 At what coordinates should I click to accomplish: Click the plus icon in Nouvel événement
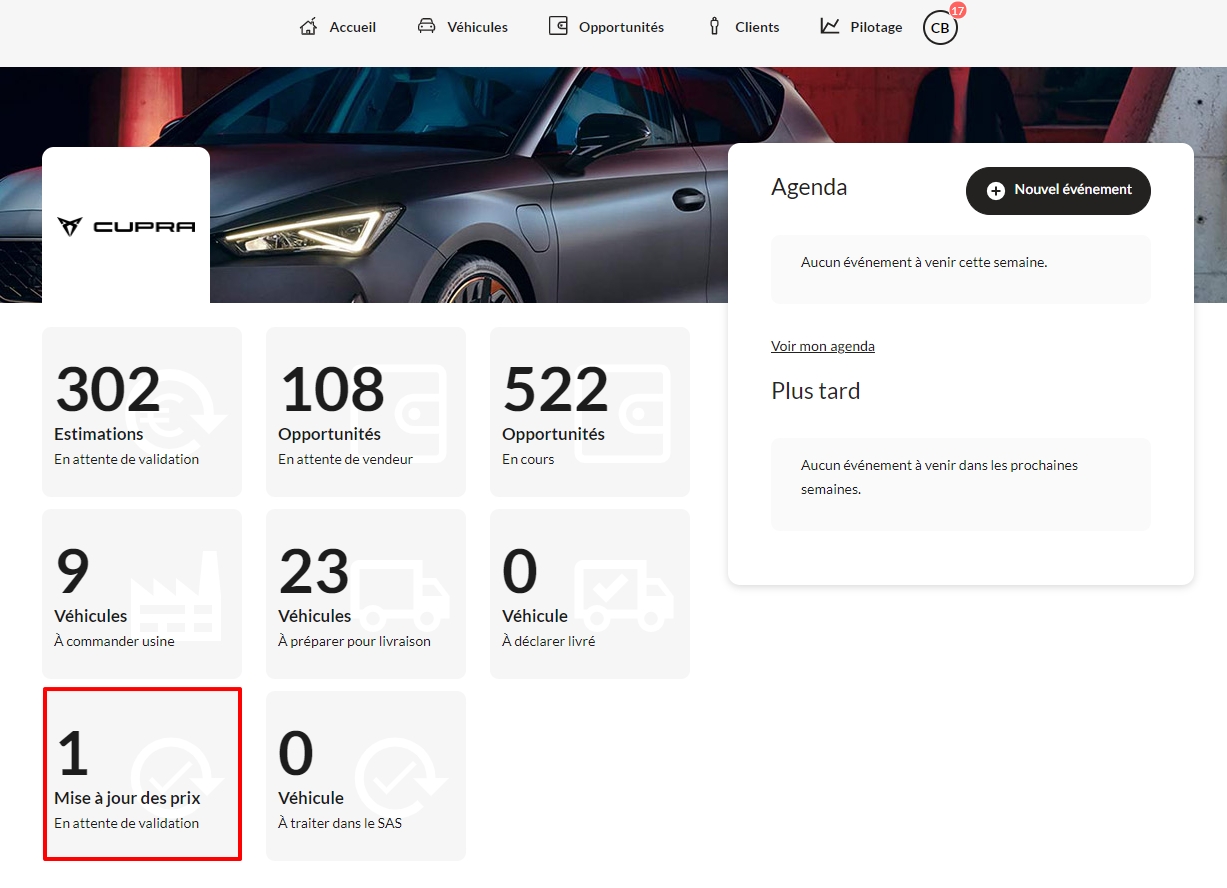tap(996, 190)
